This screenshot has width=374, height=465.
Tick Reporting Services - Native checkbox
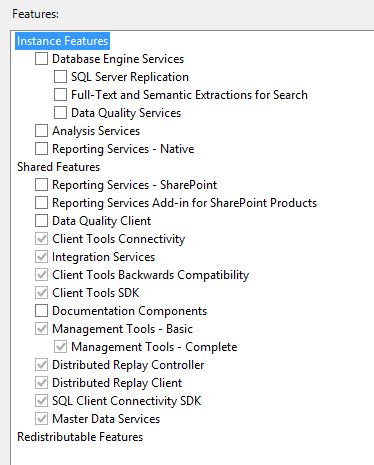[x=41, y=149]
